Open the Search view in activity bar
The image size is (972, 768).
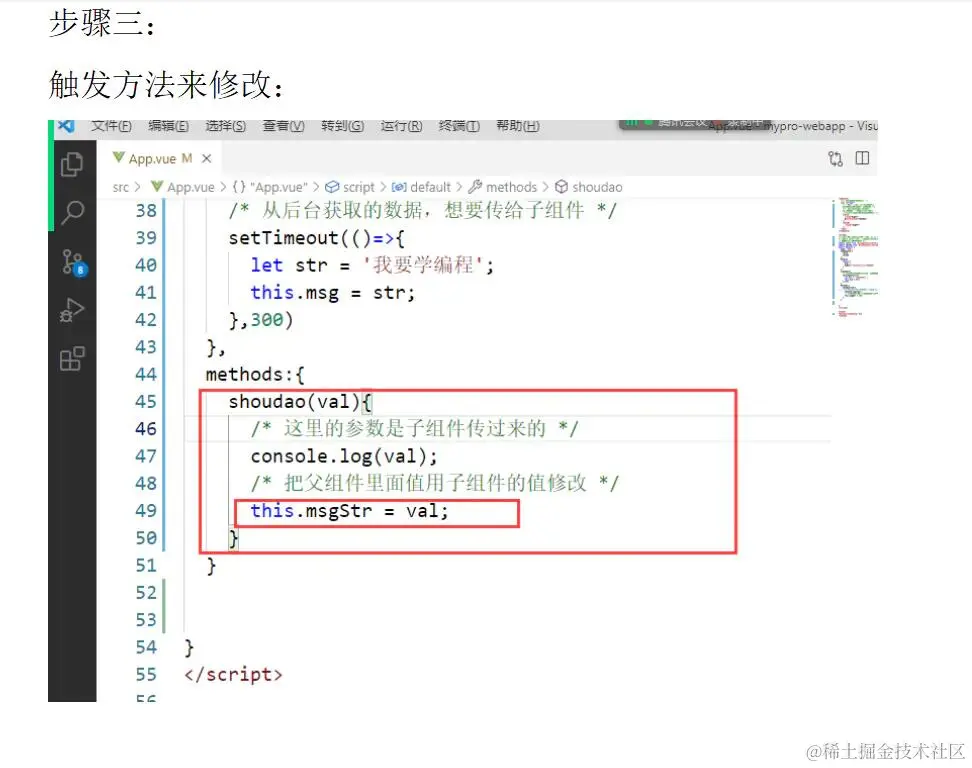point(73,212)
